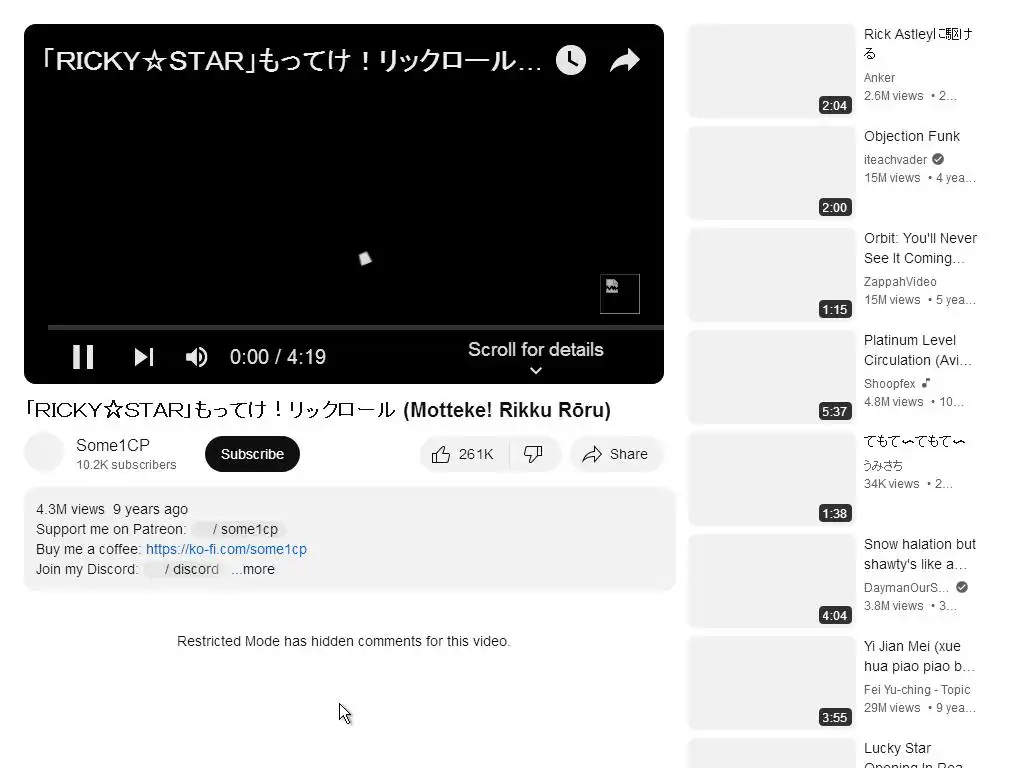The width and height of the screenshot is (1024, 768).
Task: Open the Objection Funk video thumbnail
Action: pyautogui.click(x=772, y=172)
